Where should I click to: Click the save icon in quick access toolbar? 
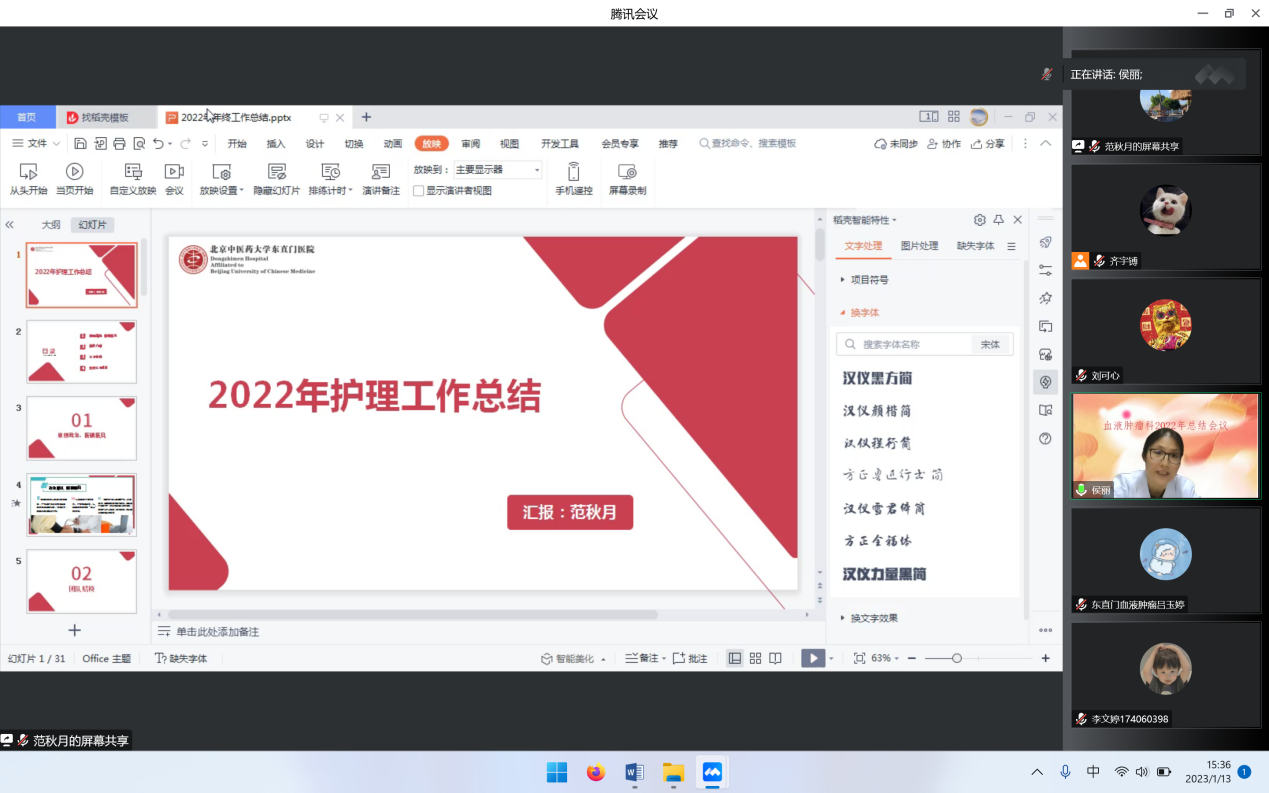(81, 144)
